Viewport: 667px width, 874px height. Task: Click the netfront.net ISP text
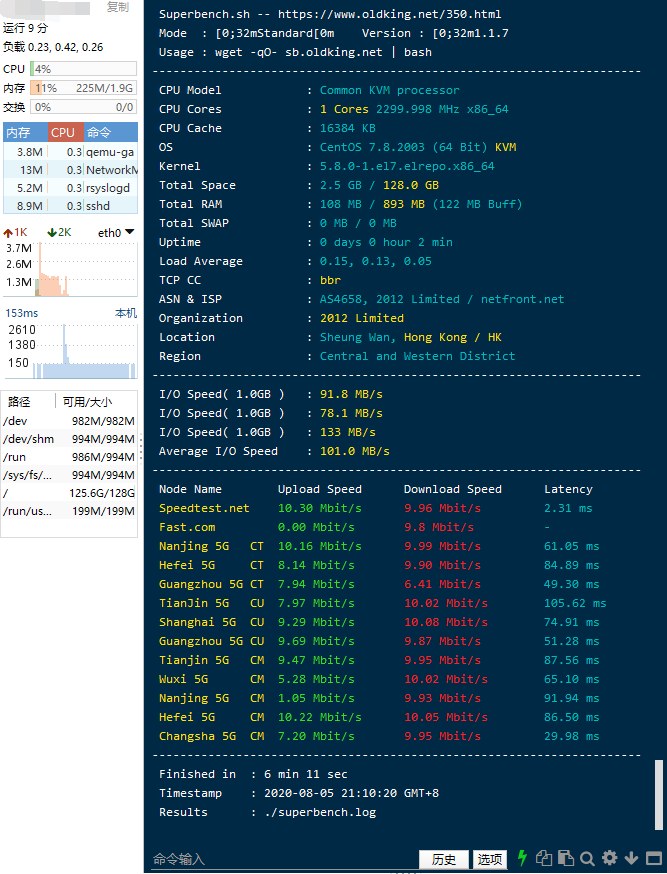[523, 299]
